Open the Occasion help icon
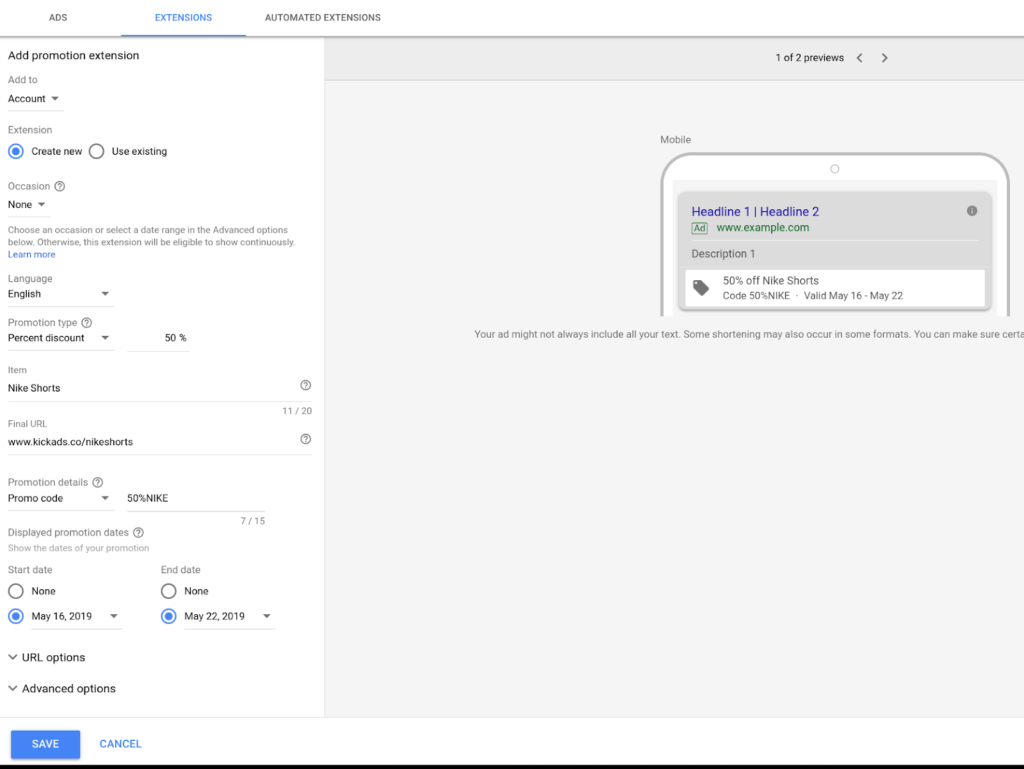 [59, 186]
